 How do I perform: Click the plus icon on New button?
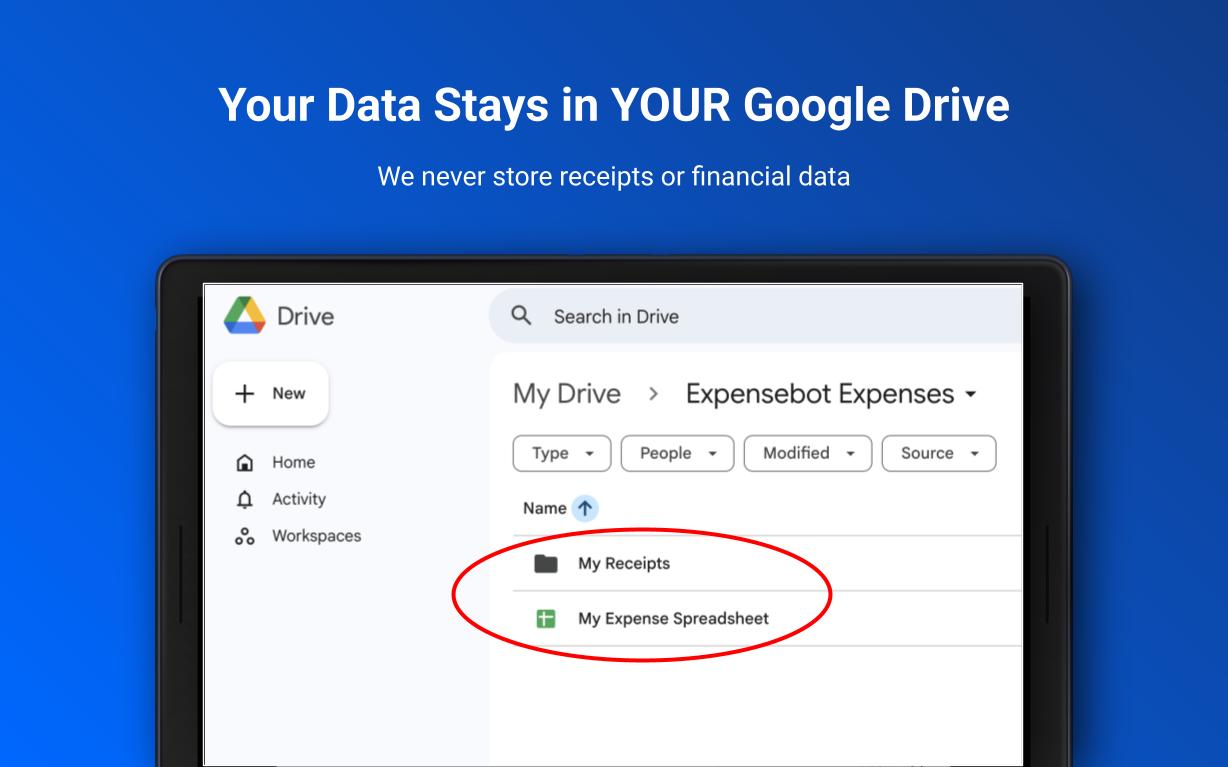(245, 393)
